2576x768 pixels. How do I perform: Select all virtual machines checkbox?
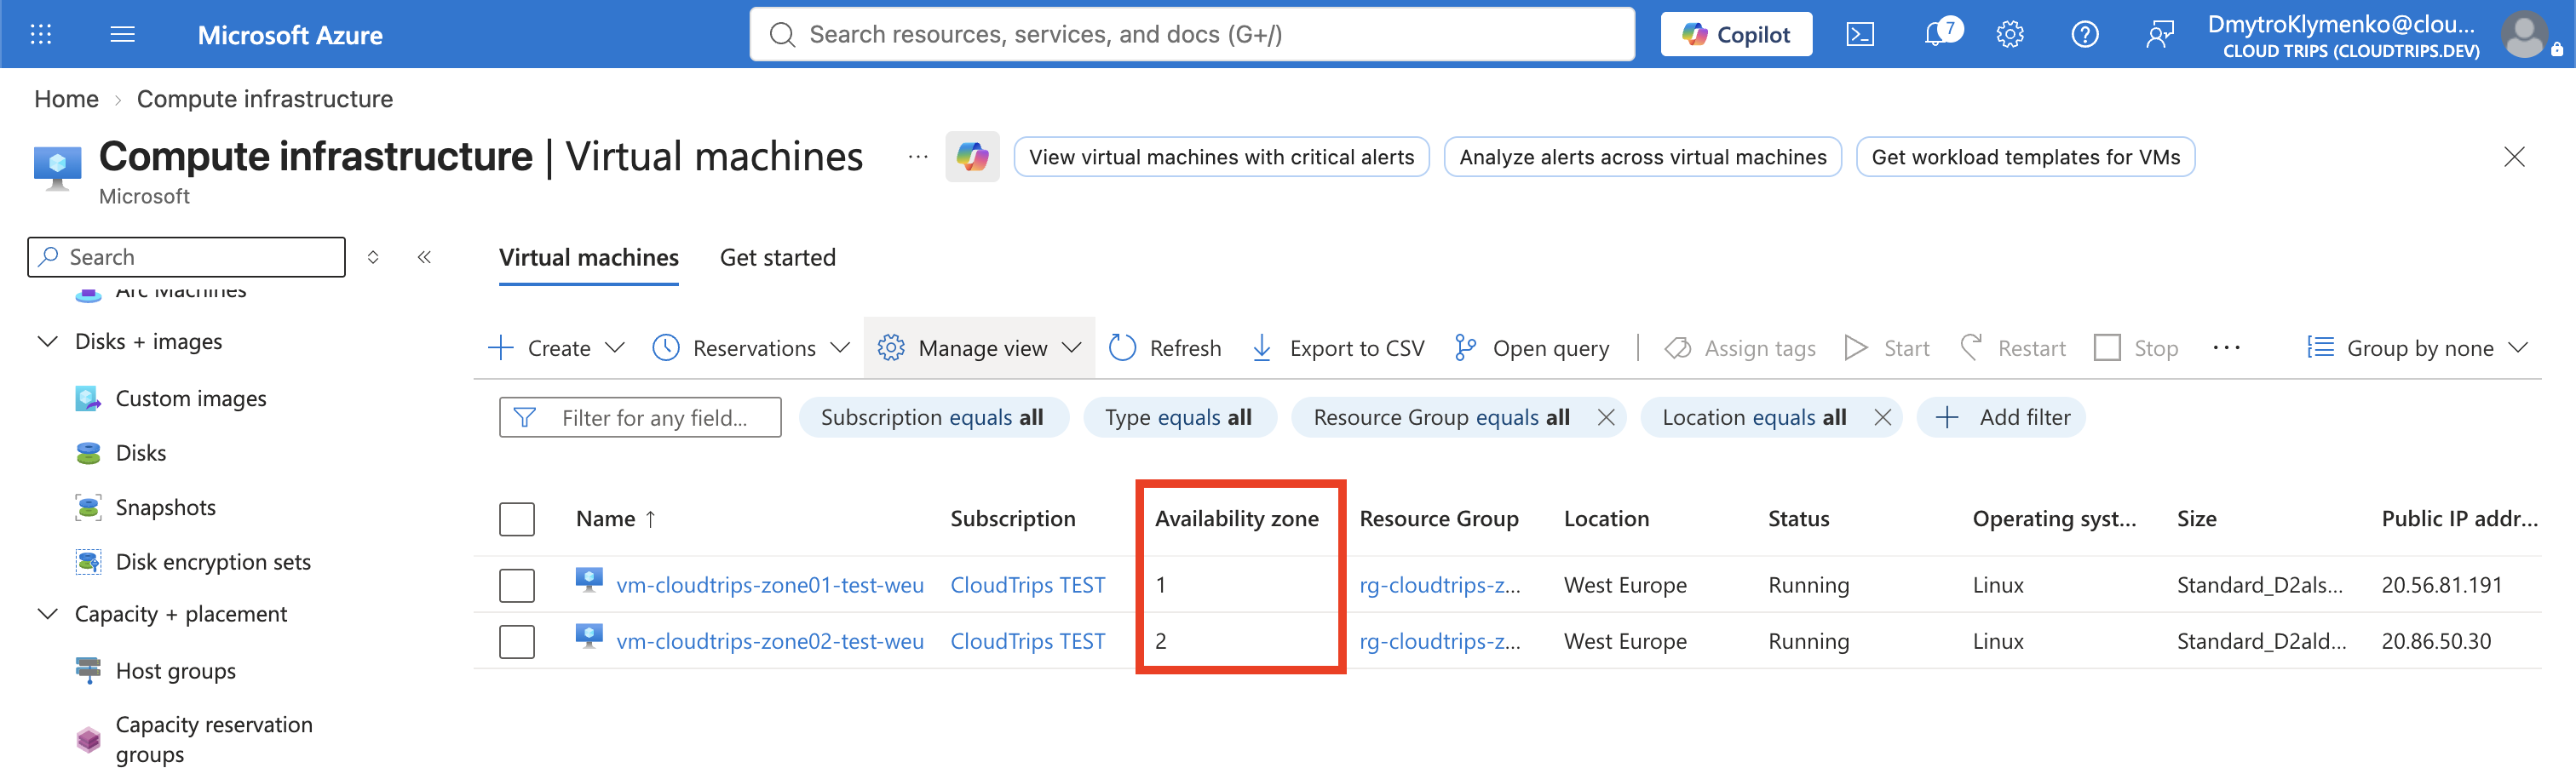pyautogui.click(x=517, y=519)
